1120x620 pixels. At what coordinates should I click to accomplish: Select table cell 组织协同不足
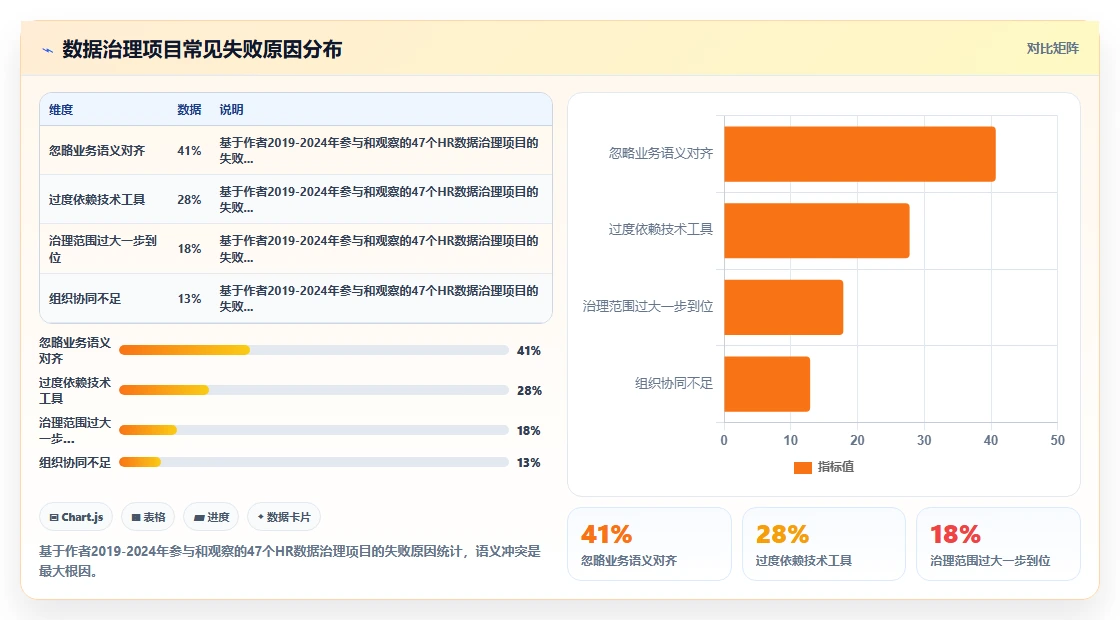(x=84, y=299)
